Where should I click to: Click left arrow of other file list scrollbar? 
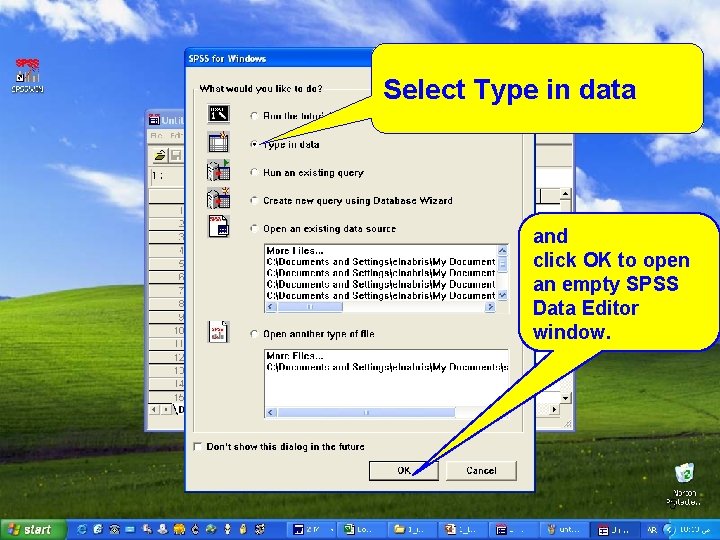[x=271, y=412]
